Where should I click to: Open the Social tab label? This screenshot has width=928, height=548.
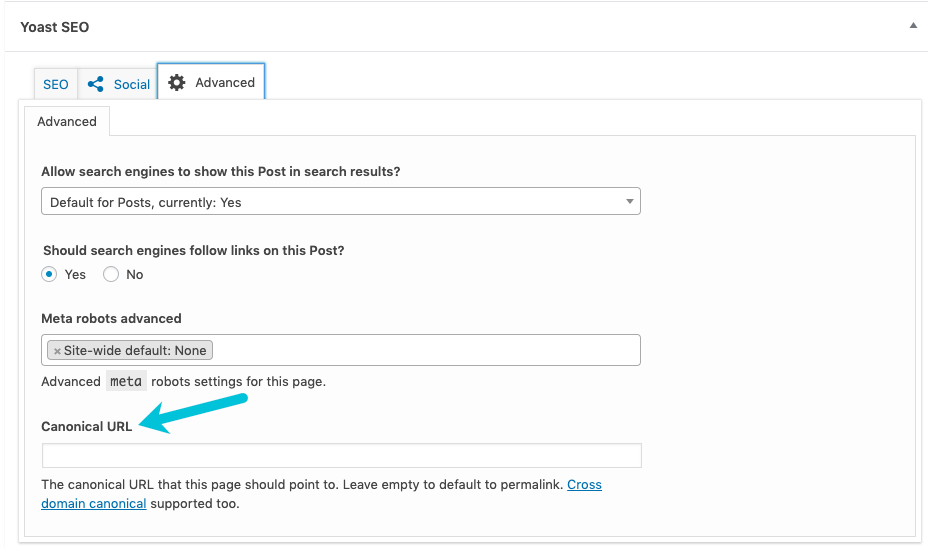pyautogui.click(x=131, y=85)
